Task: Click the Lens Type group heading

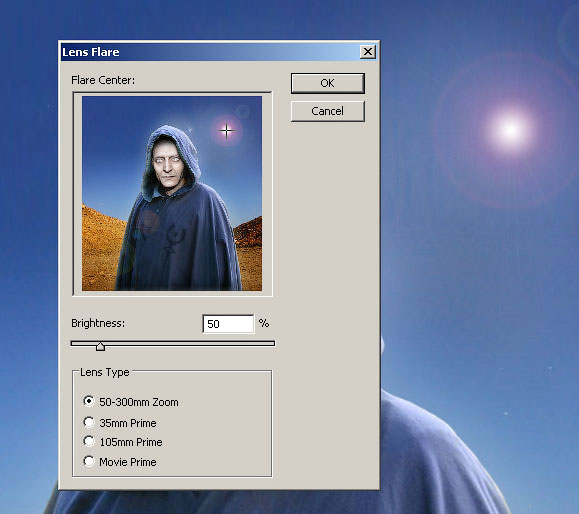Action: (105, 372)
